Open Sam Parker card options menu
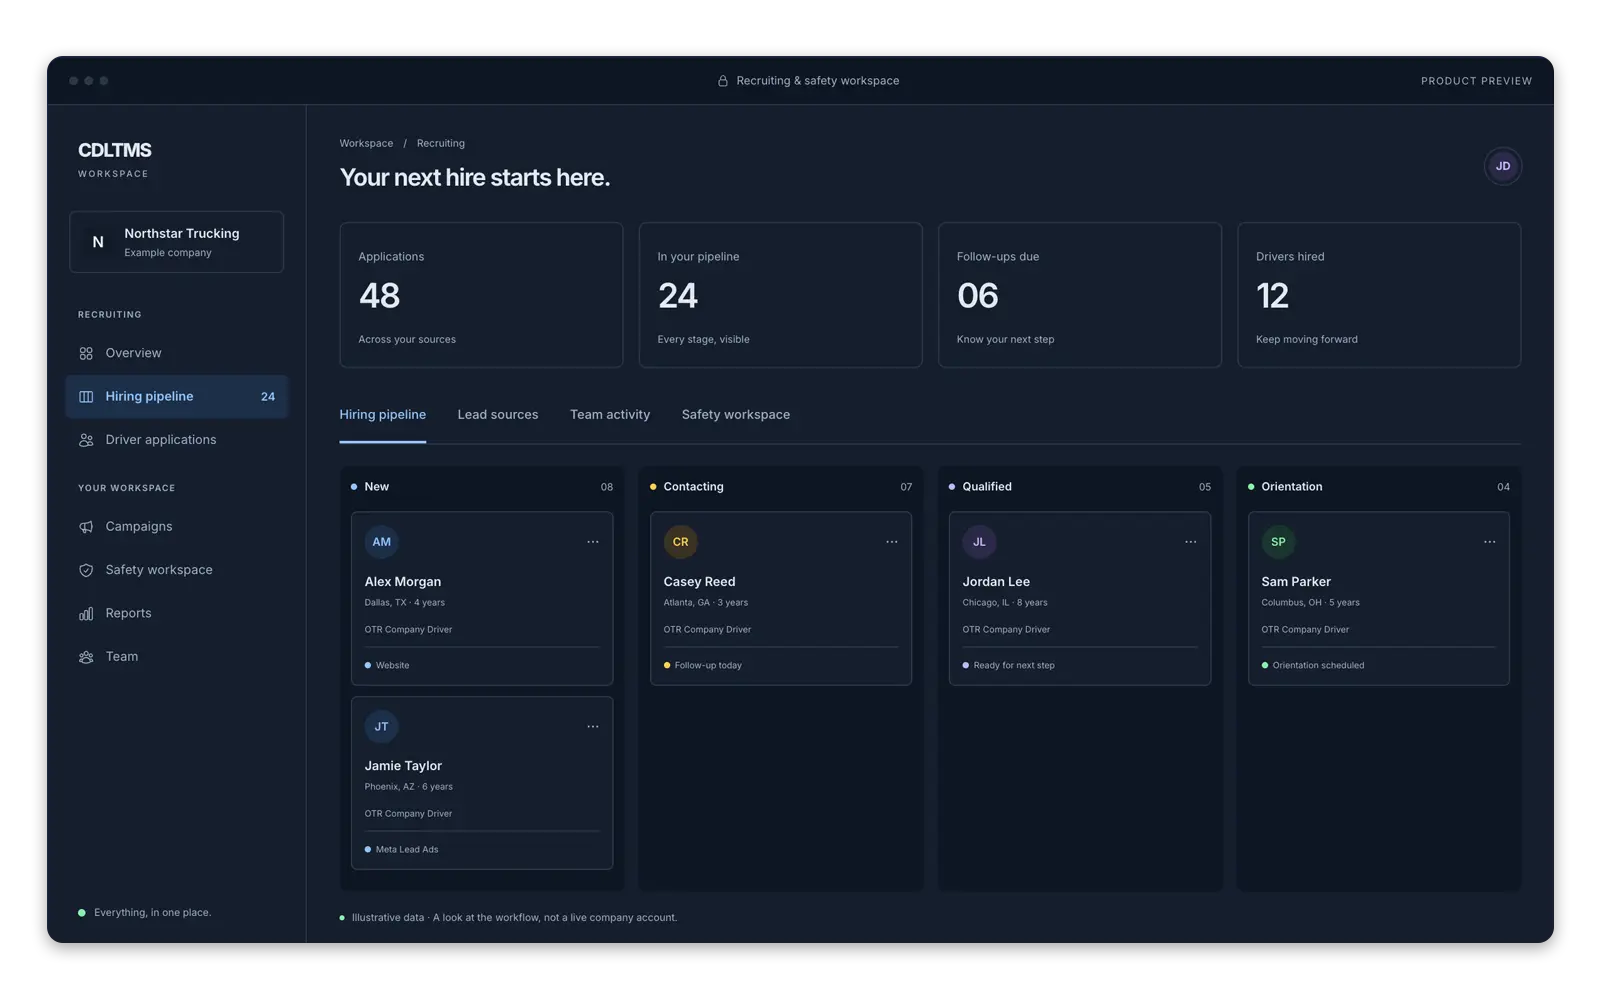This screenshot has height=1000, width=1600. click(x=1489, y=542)
